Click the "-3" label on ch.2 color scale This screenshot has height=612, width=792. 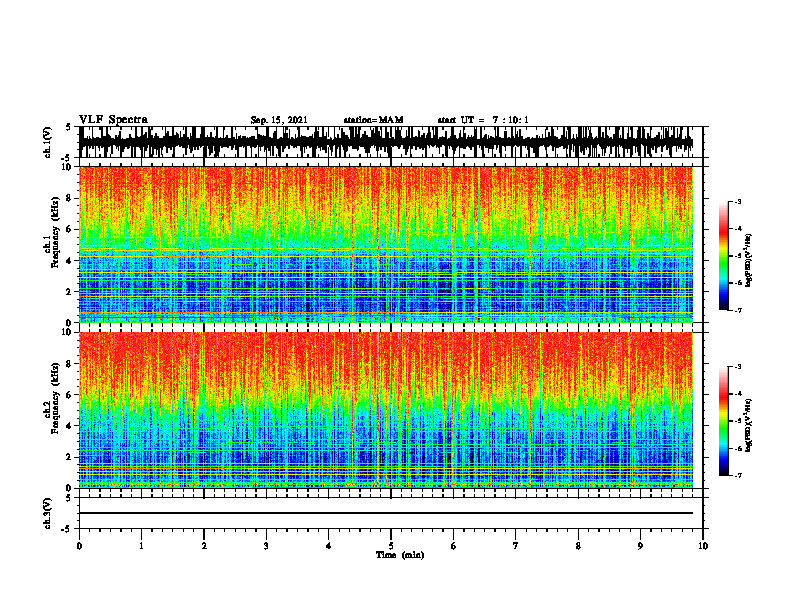coord(737,367)
